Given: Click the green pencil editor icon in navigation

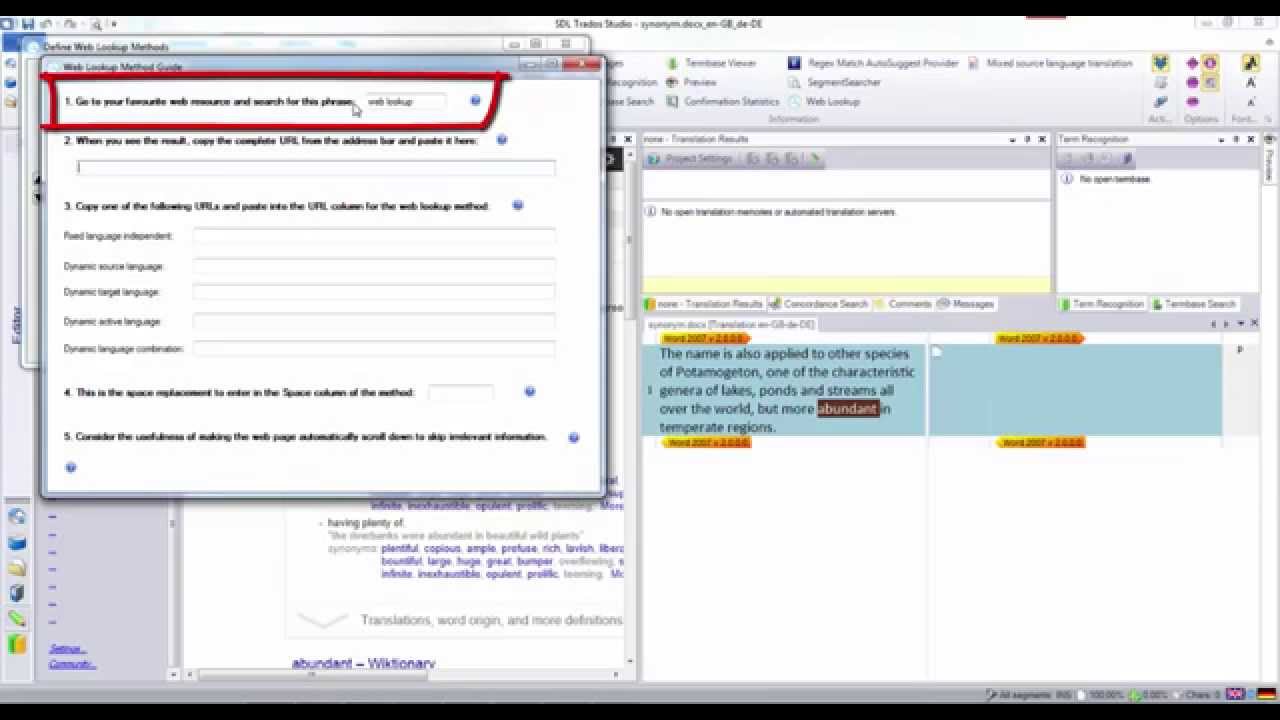Looking at the screenshot, I should 17,619.
